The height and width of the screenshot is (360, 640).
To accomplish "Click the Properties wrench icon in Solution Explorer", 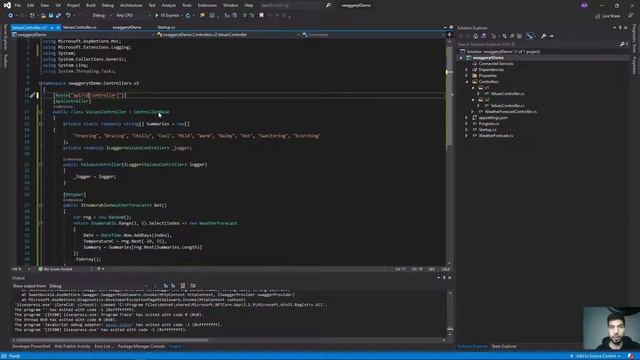I will [543, 36].
